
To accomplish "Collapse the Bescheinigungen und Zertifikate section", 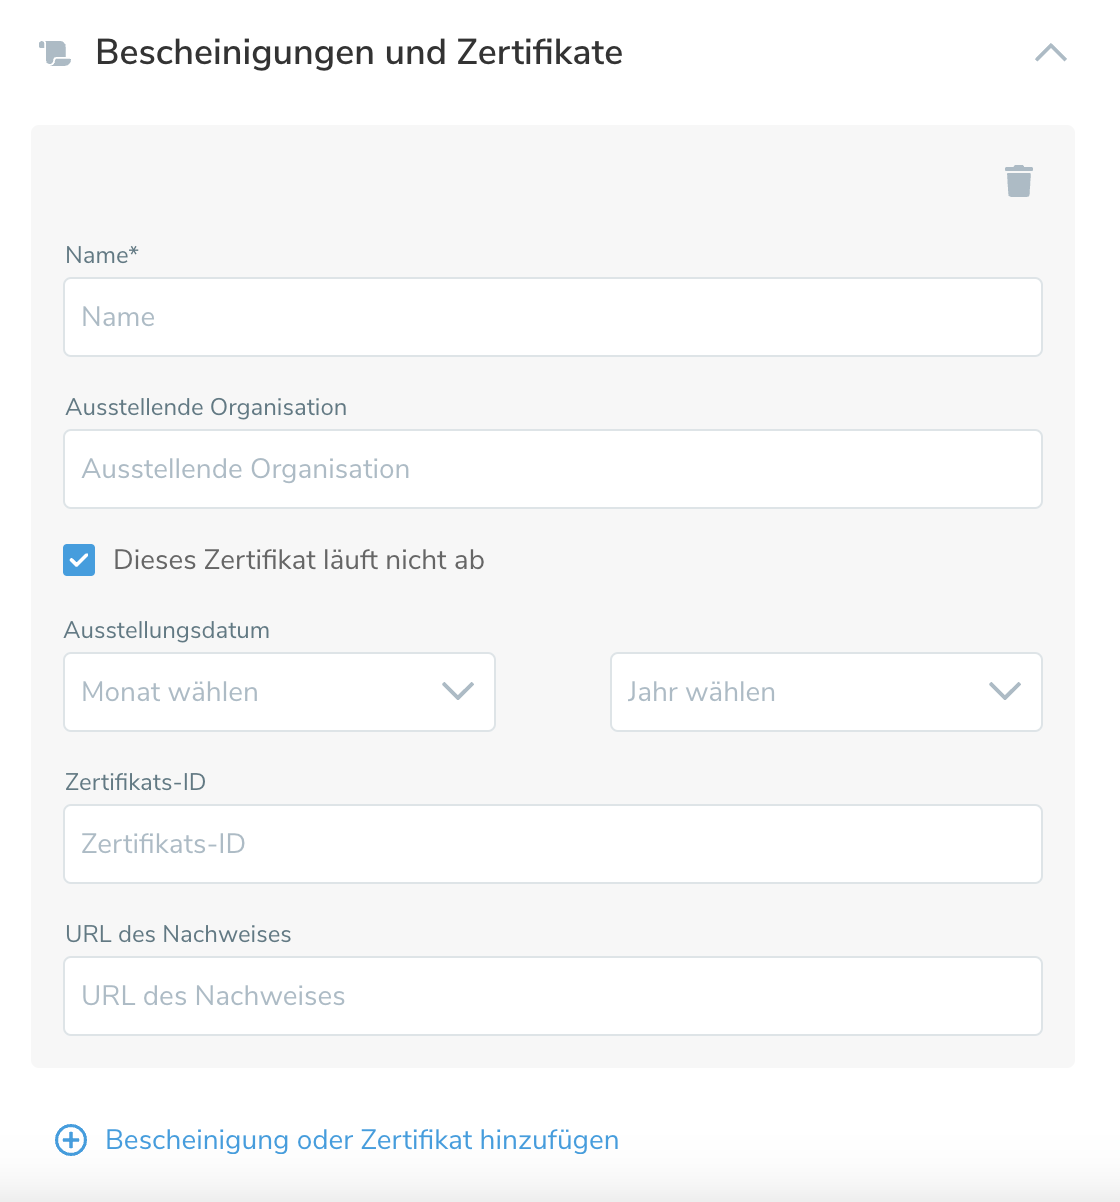I will [1050, 53].
